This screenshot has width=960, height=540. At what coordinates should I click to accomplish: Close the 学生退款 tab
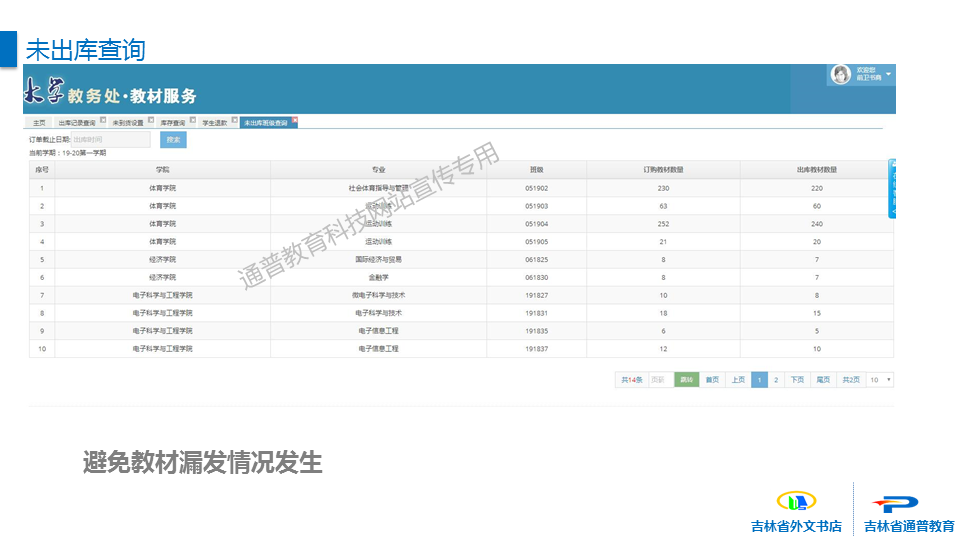coord(234,120)
